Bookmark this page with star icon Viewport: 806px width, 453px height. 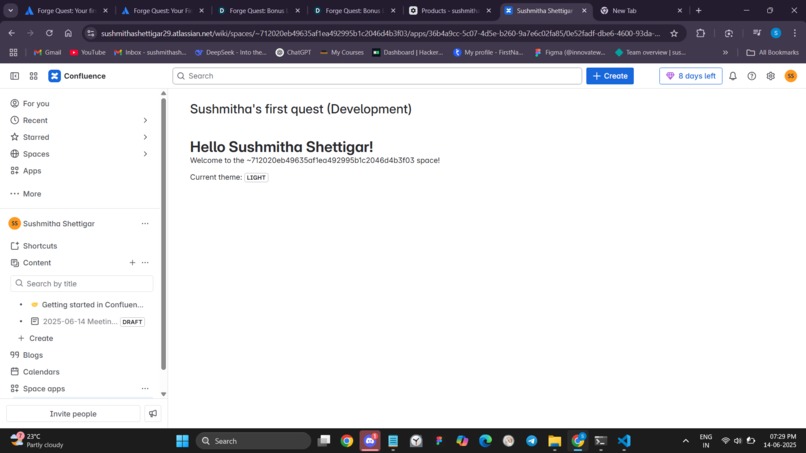tap(674, 33)
